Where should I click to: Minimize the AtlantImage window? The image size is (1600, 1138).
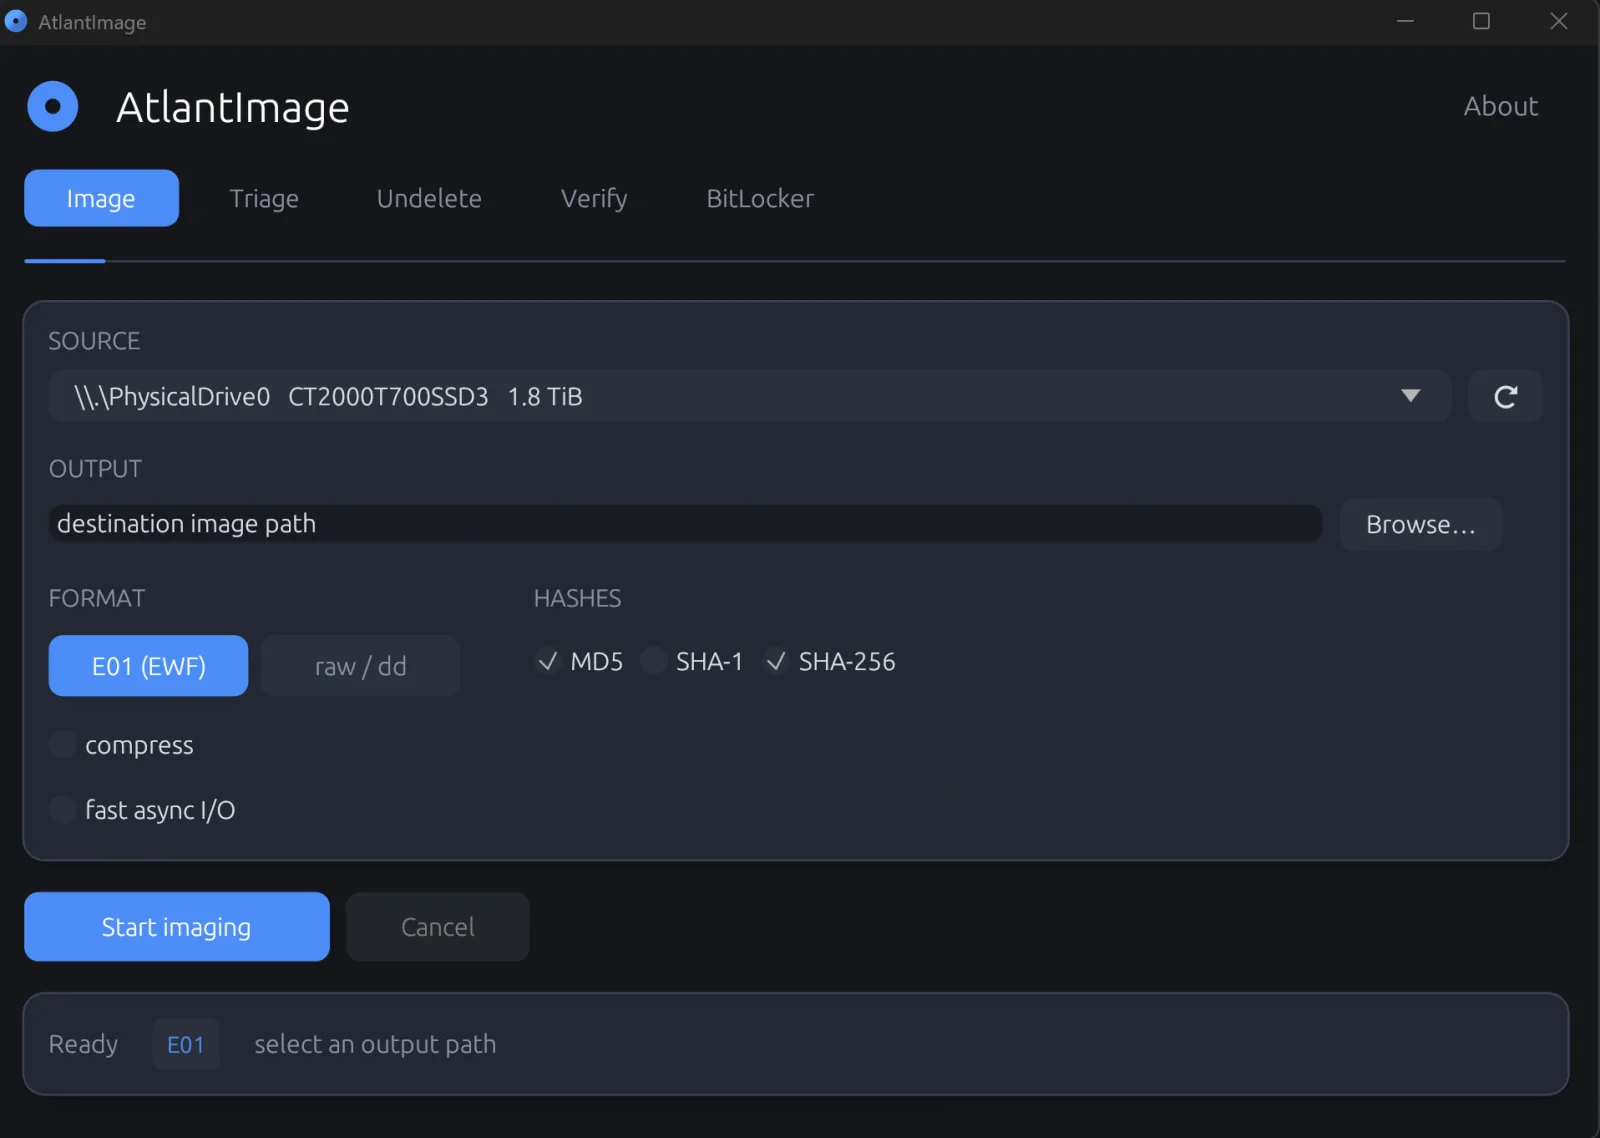pyautogui.click(x=1405, y=21)
